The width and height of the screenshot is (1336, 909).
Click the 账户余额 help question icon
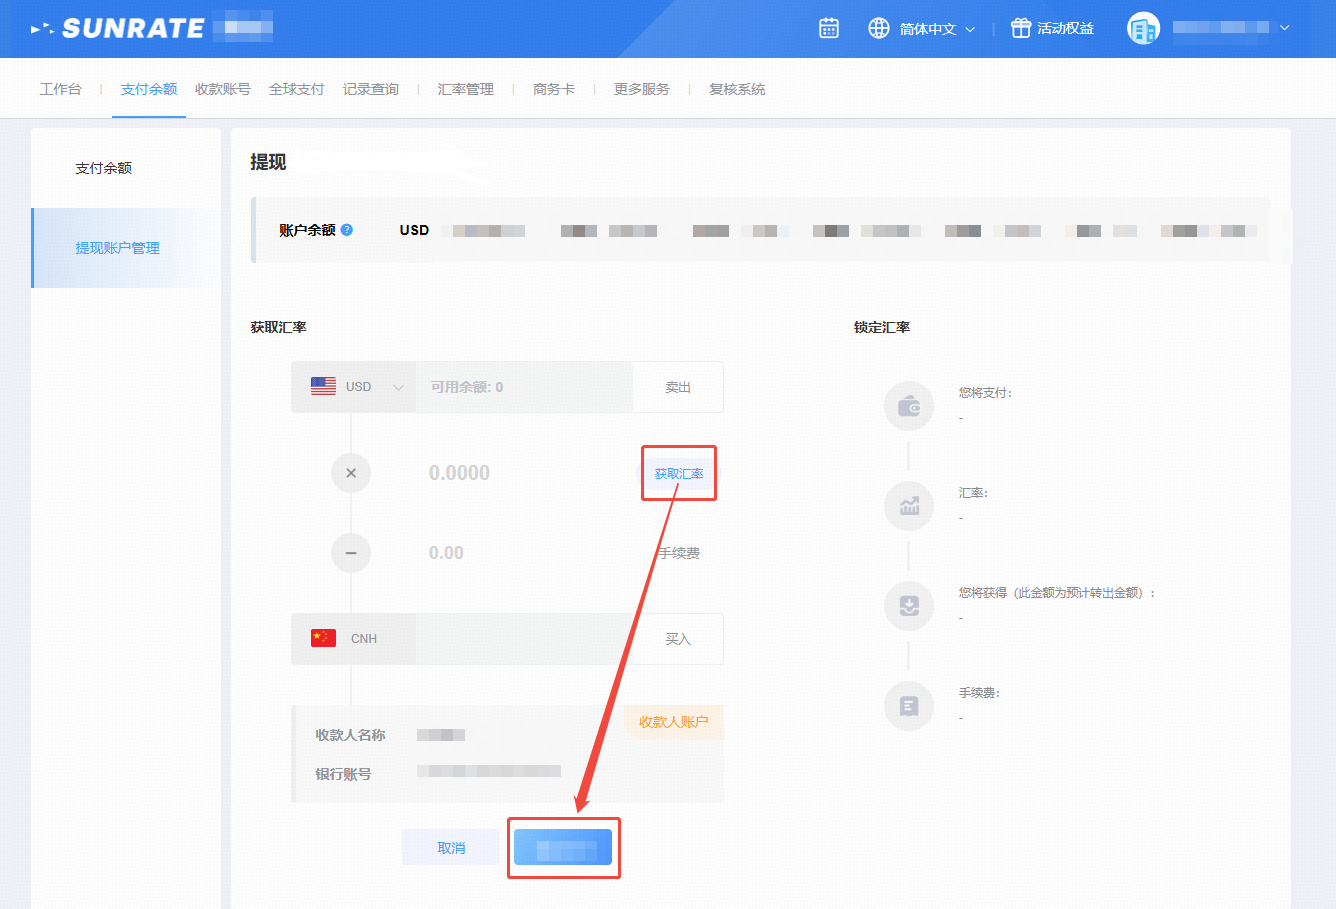pyautogui.click(x=347, y=229)
